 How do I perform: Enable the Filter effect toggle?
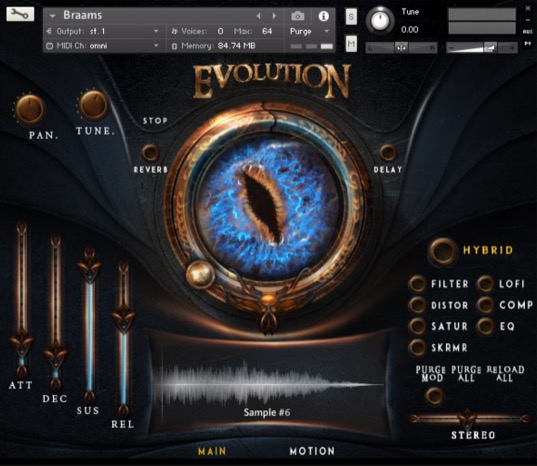coord(417,284)
